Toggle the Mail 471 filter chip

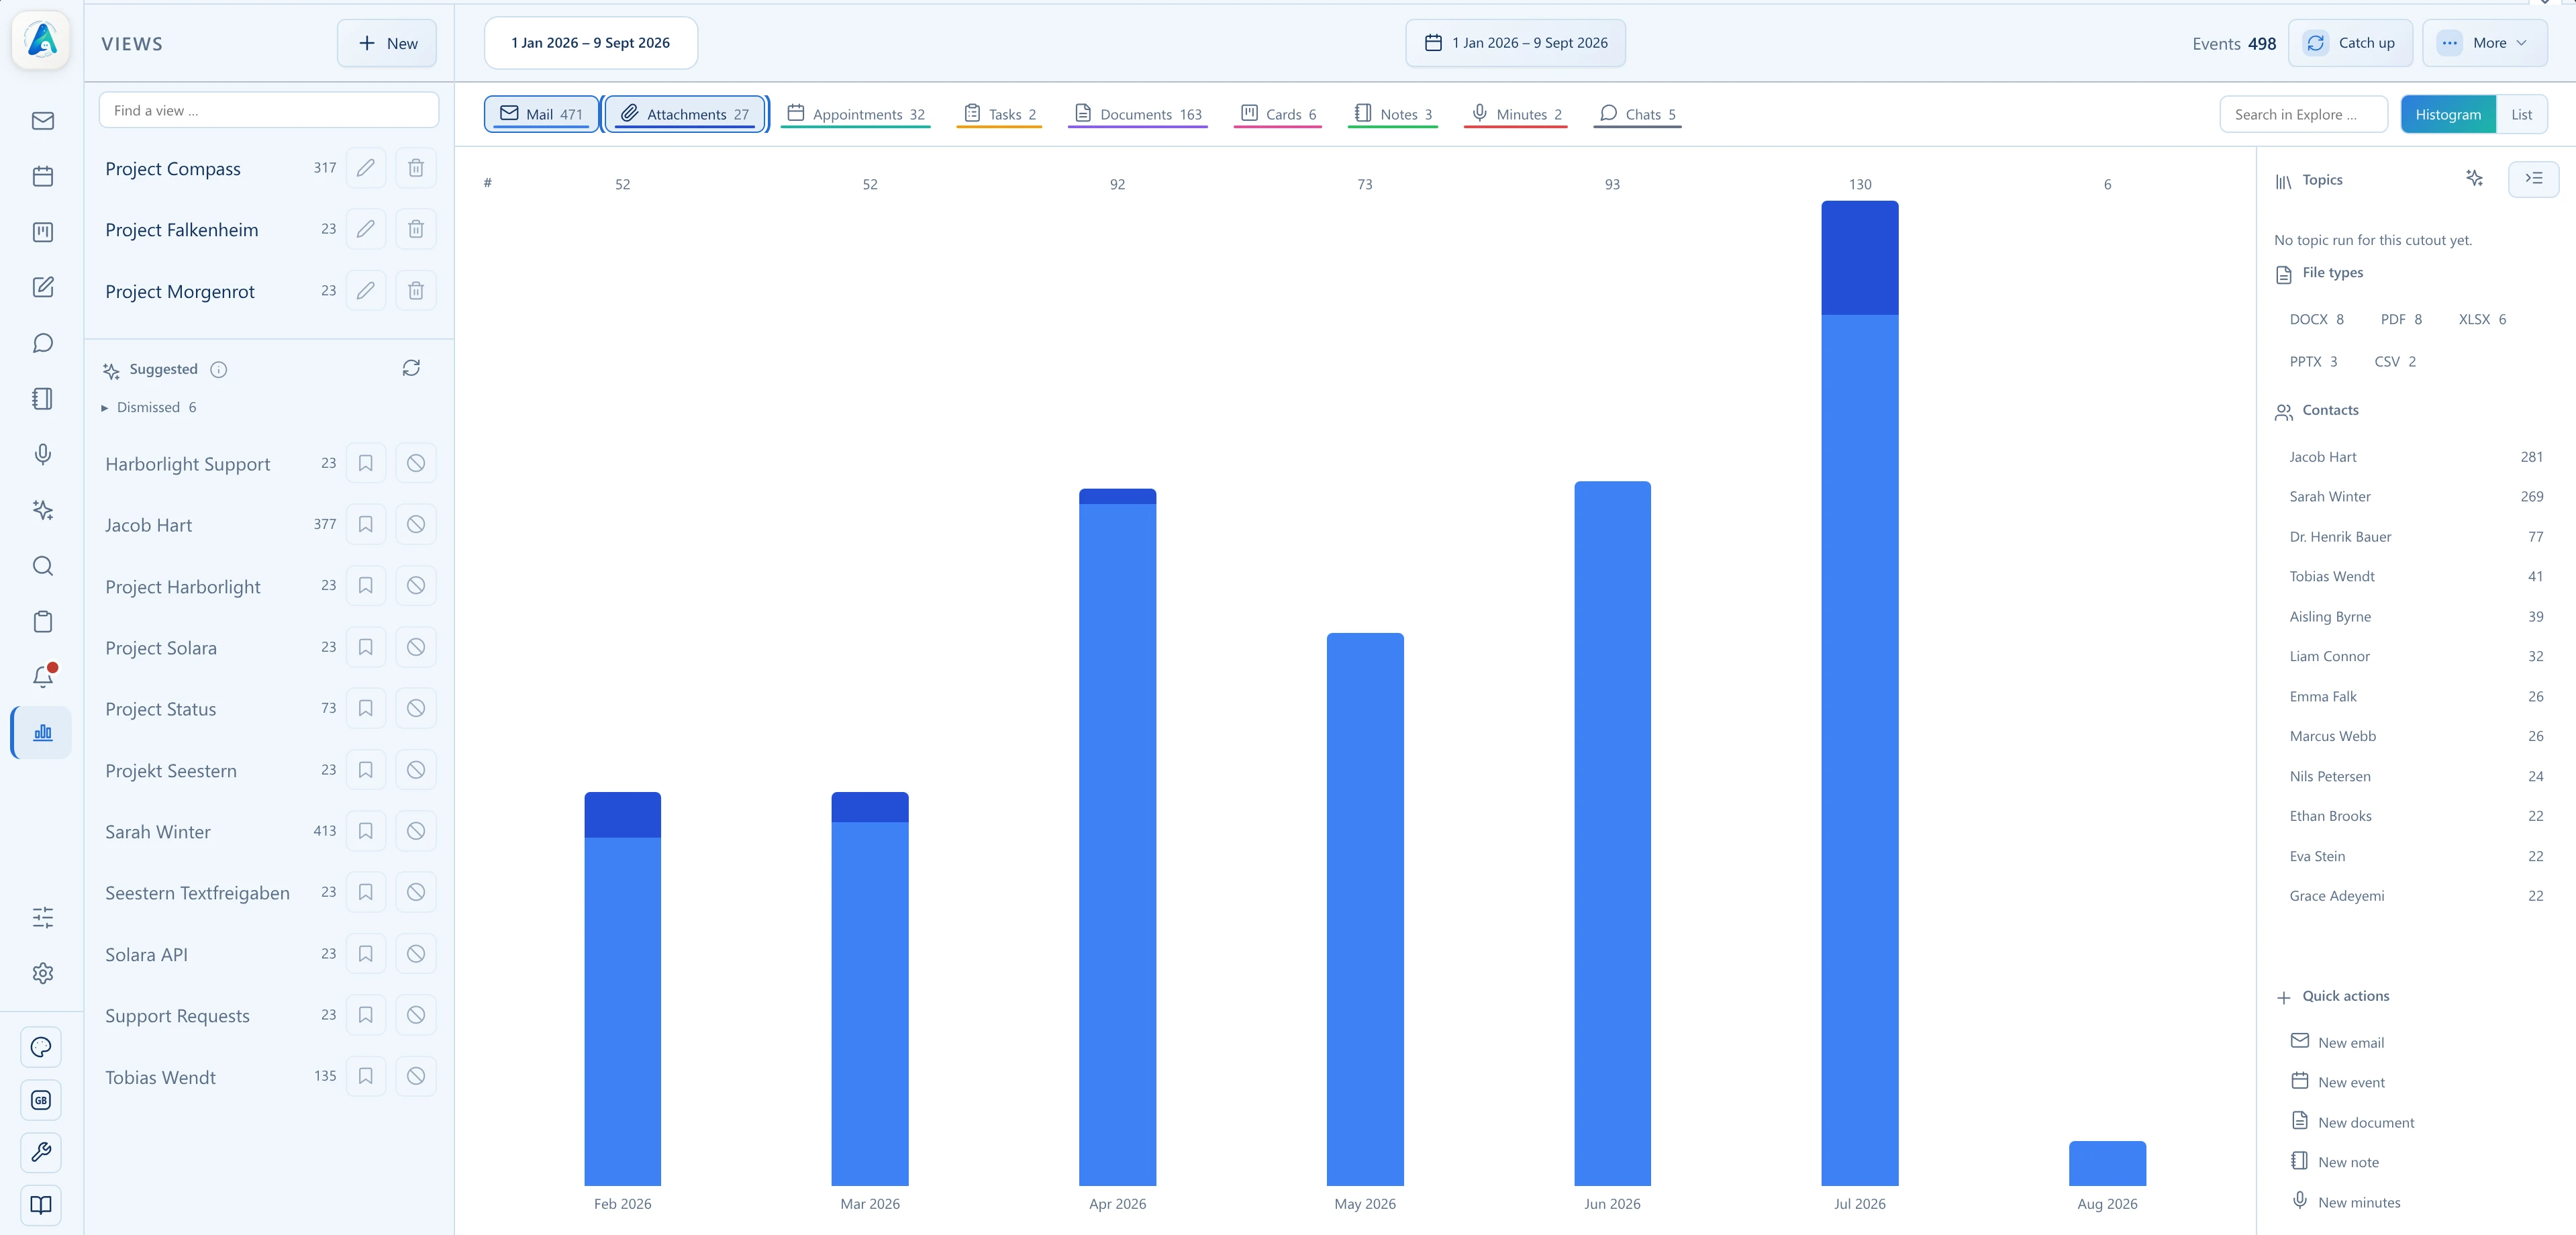coord(541,114)
